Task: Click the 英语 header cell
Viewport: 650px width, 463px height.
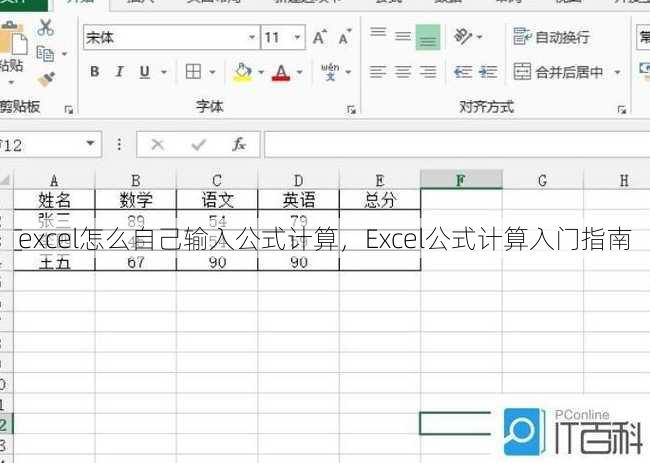Action: click(x=298, y=200)
